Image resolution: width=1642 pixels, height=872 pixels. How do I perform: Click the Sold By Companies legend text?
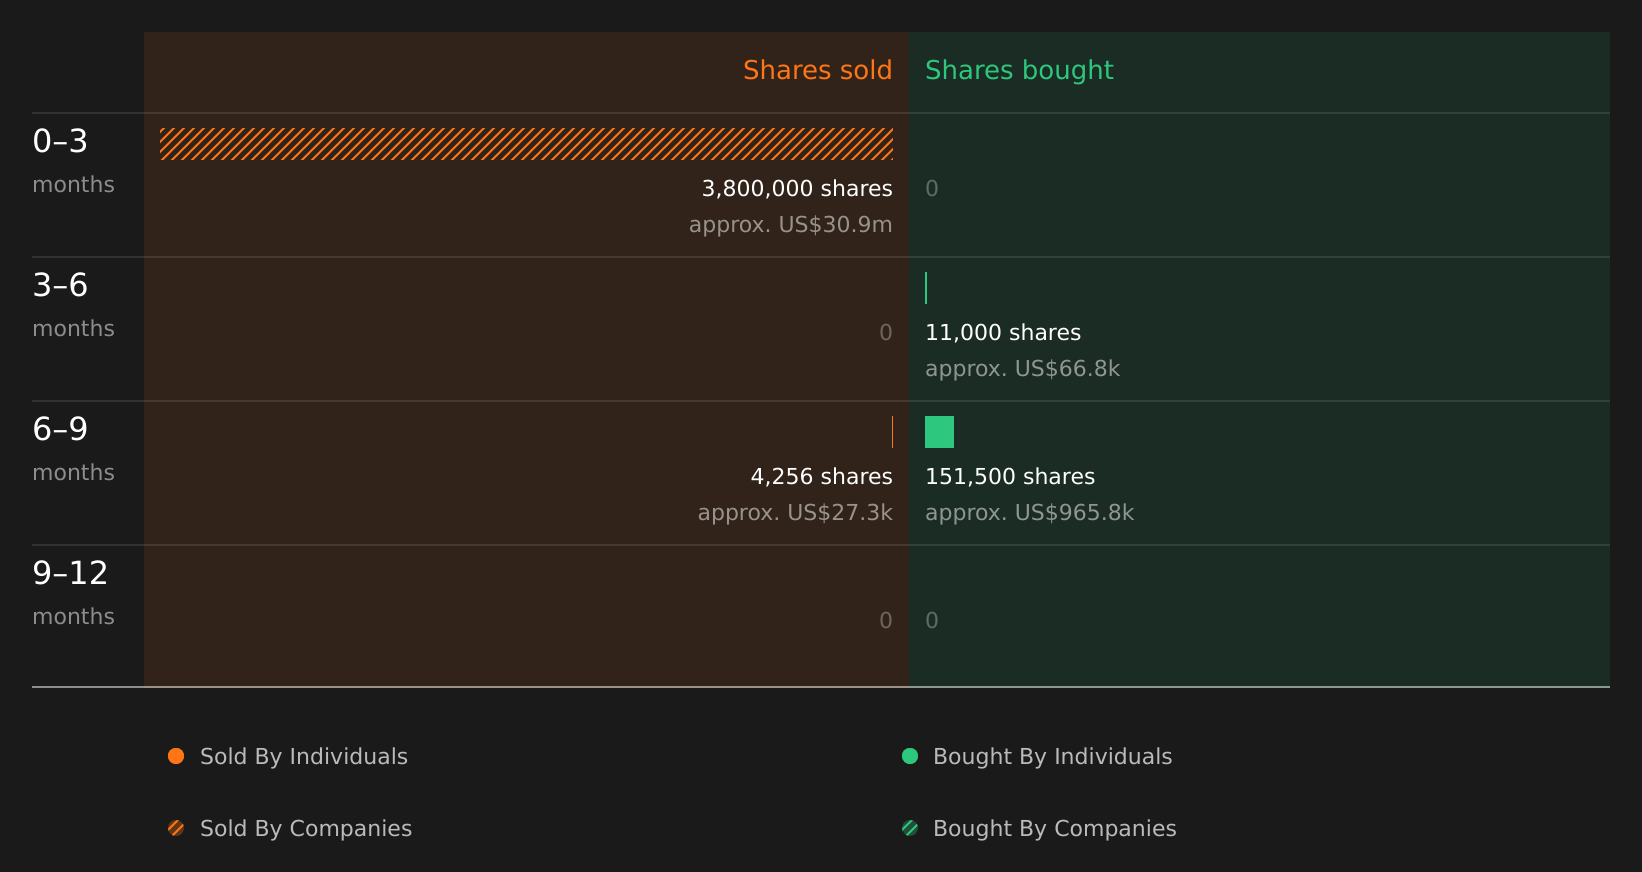tap(306, 828)
